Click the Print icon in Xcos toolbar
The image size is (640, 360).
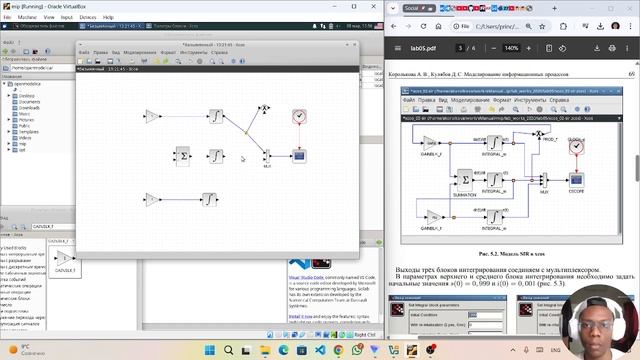pyautogui.click(x=110, y=61)
